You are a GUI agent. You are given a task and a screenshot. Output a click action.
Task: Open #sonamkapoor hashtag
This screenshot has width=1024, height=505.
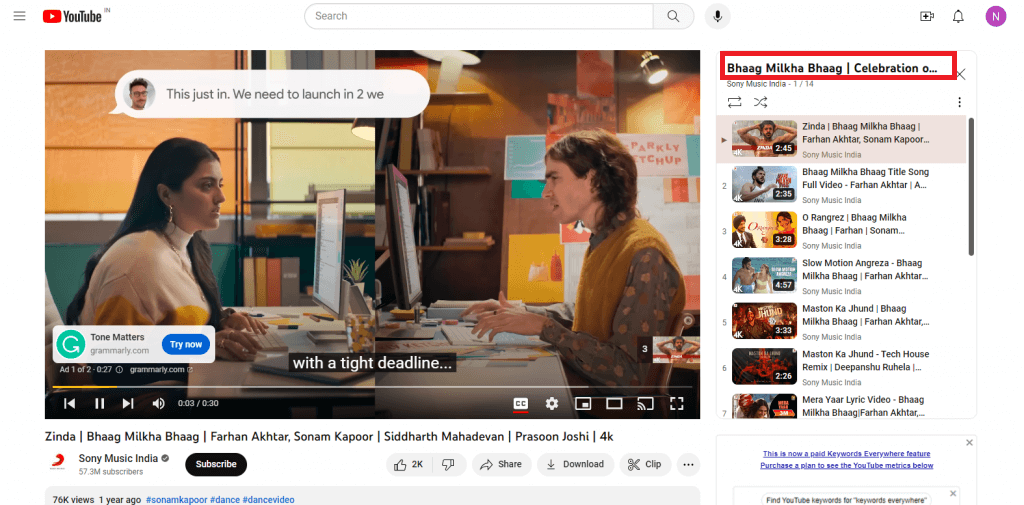(x=176, y=500)
